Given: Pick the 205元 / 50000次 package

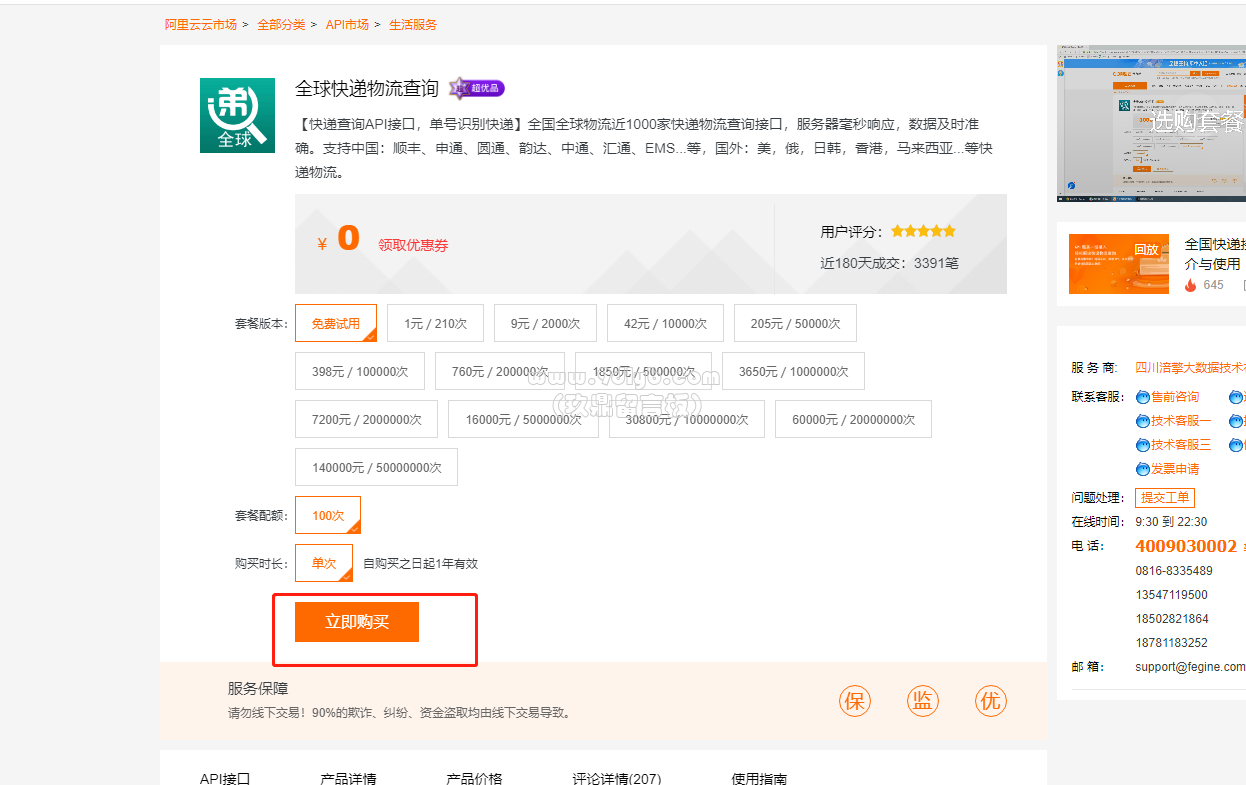Looking at the screenshot, I should click(795, 323).
